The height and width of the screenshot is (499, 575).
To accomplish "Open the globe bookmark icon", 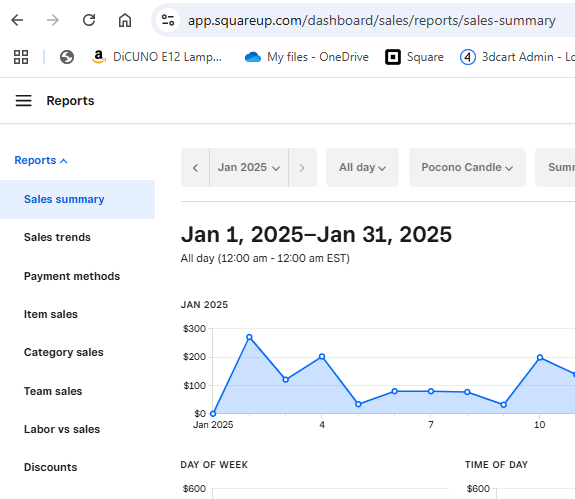I will click(x=67, y=57).
